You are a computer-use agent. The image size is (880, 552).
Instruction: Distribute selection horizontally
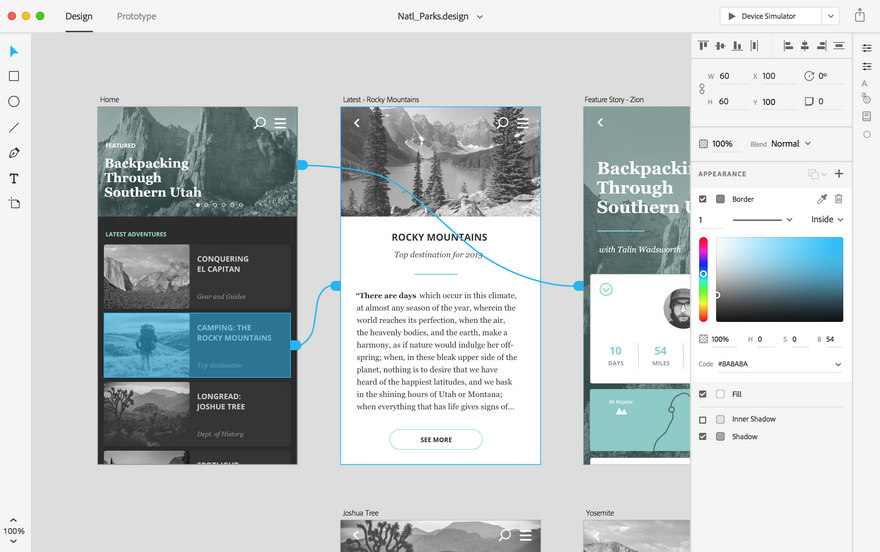point(754,45)
